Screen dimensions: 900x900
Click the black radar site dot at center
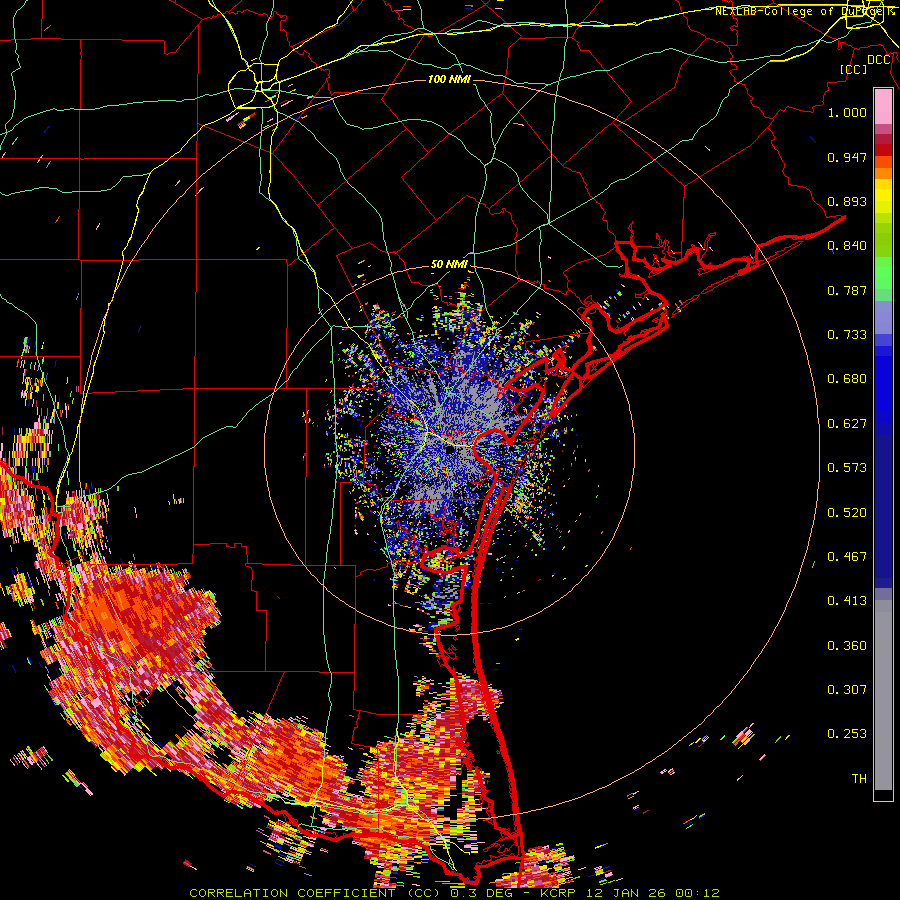point(451,450)
